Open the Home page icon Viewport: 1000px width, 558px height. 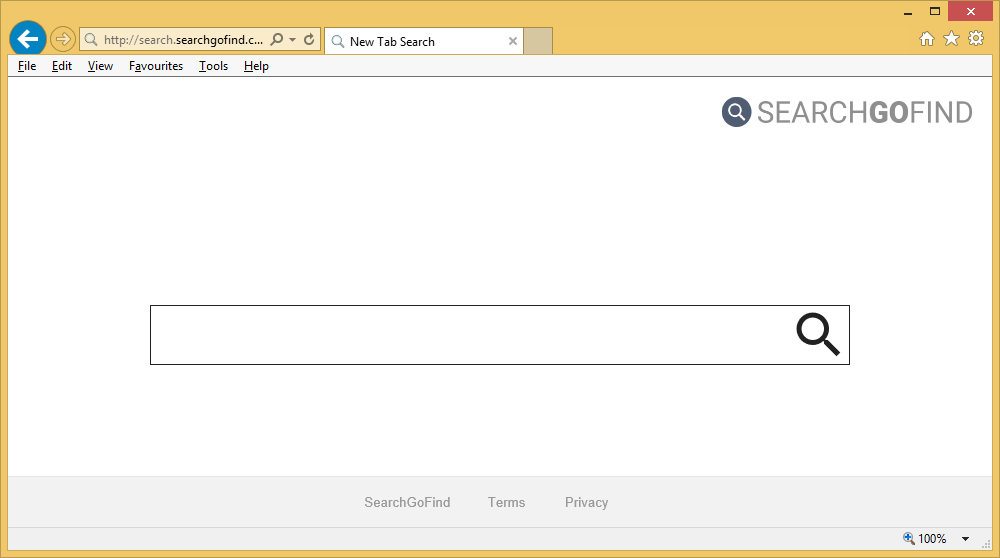click(x=927, y=39)
